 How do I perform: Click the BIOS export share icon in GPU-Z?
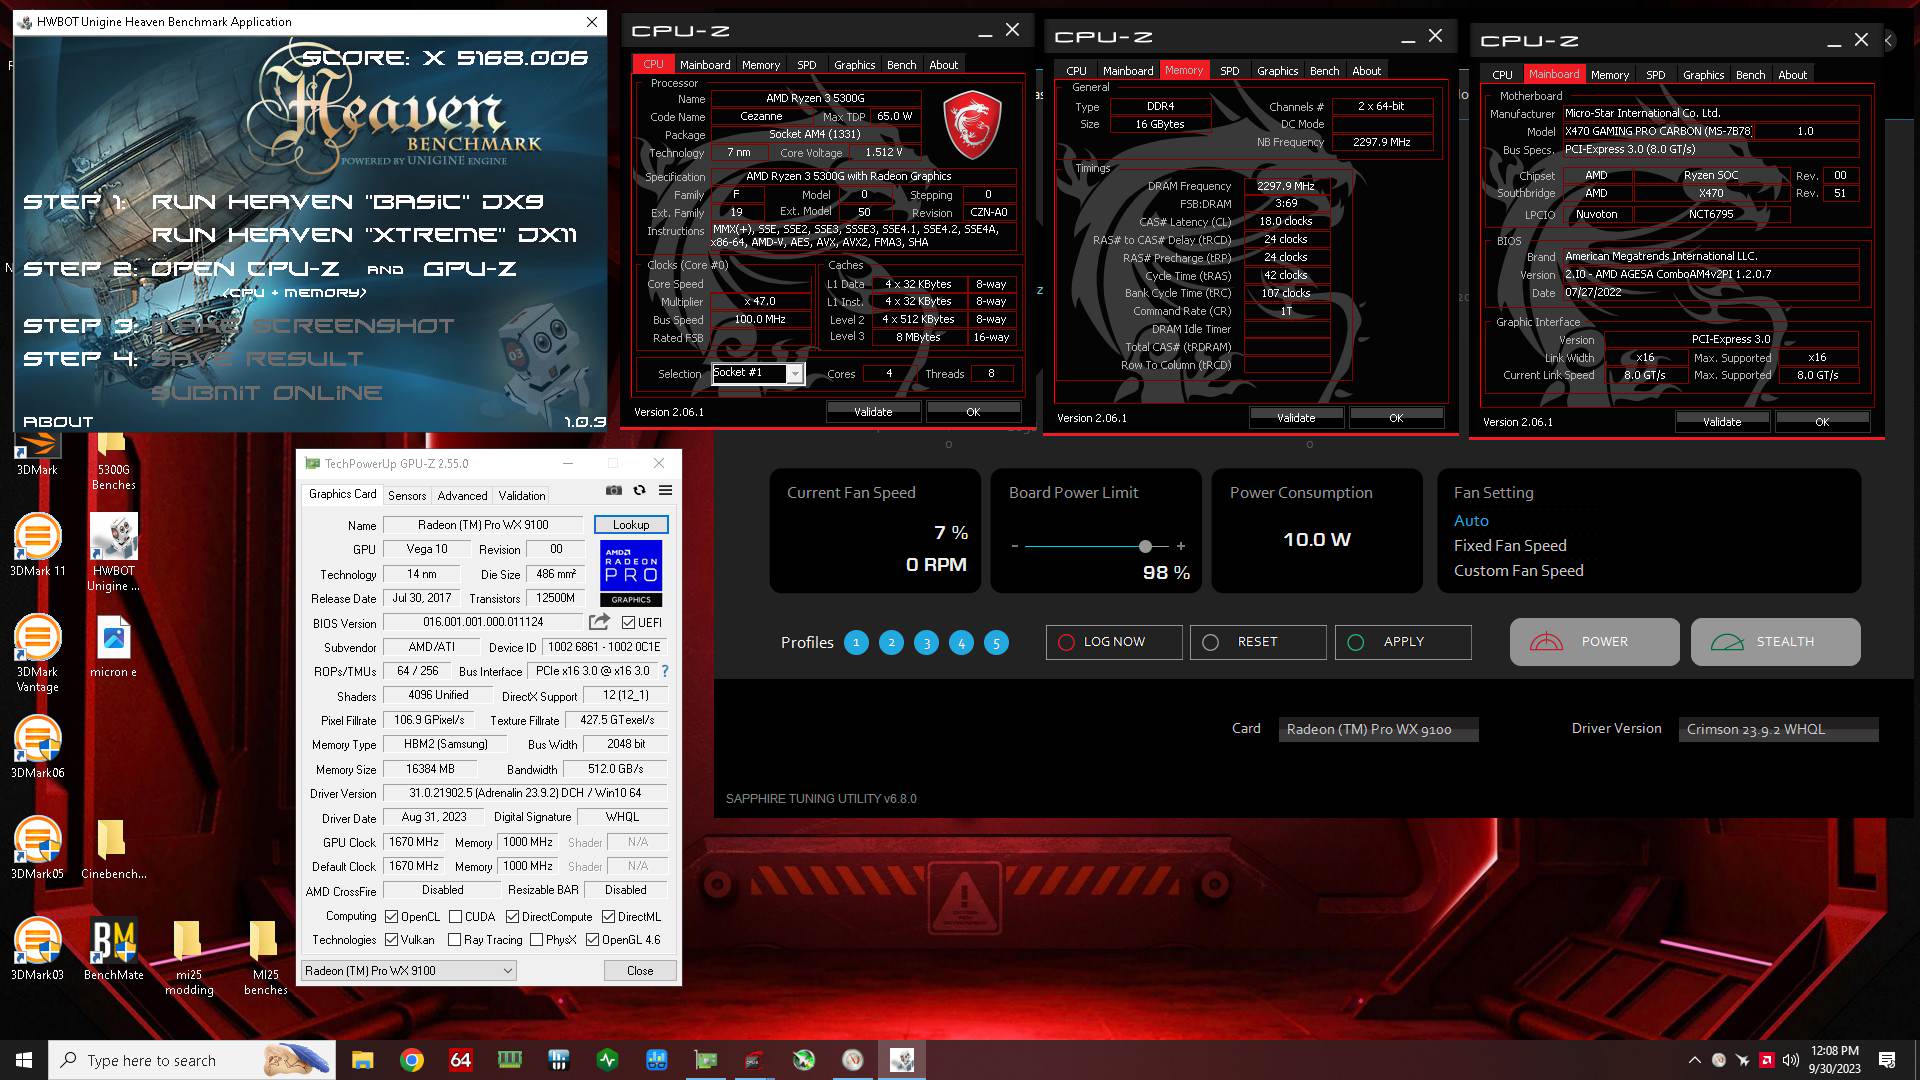[x=599, y=622]
